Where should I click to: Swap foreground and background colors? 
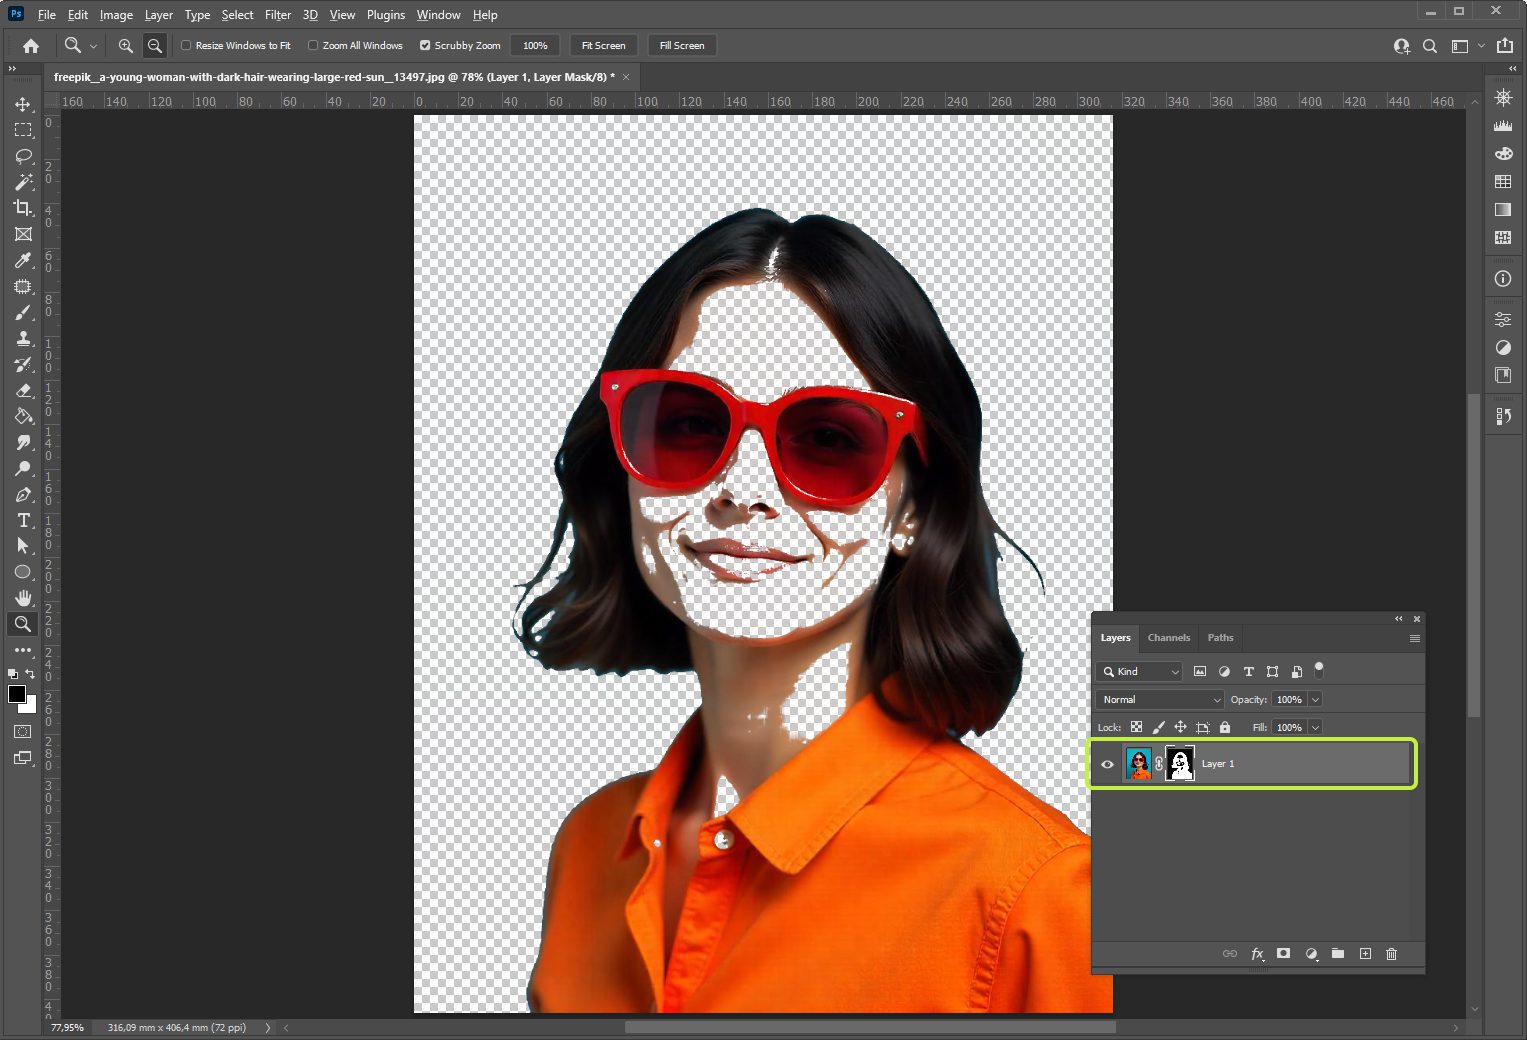point(30,674)
